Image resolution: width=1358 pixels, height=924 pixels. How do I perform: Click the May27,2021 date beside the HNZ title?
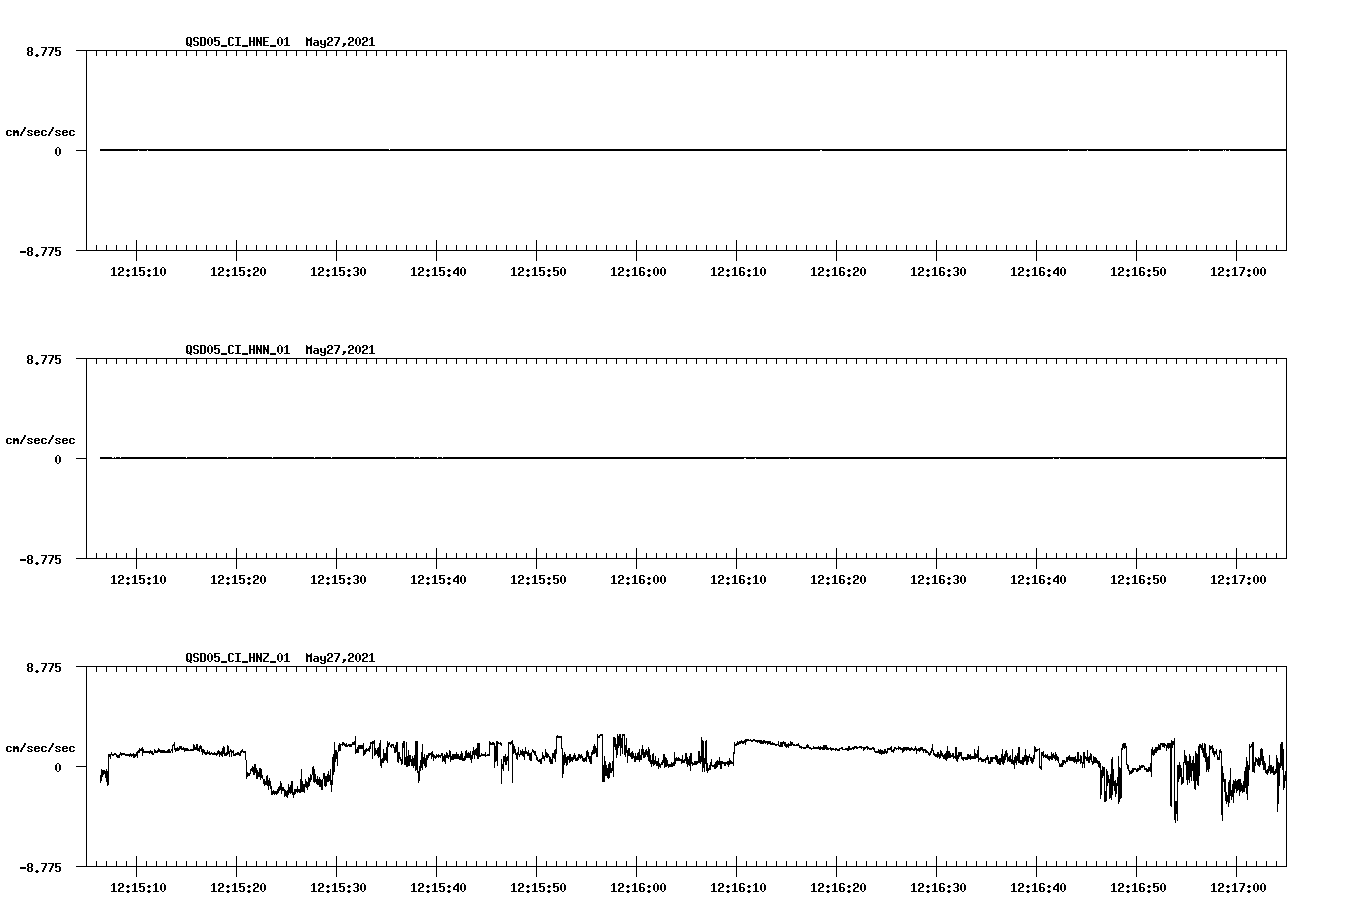click(339, 658)
